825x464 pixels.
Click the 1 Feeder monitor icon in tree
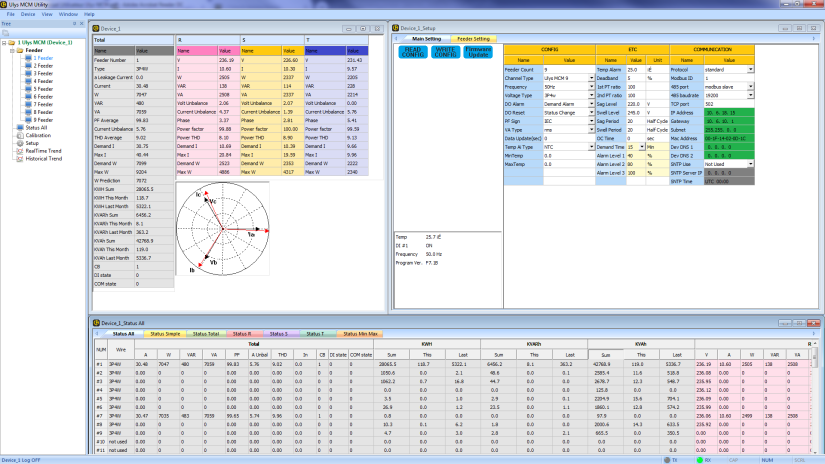click(28, 58)
